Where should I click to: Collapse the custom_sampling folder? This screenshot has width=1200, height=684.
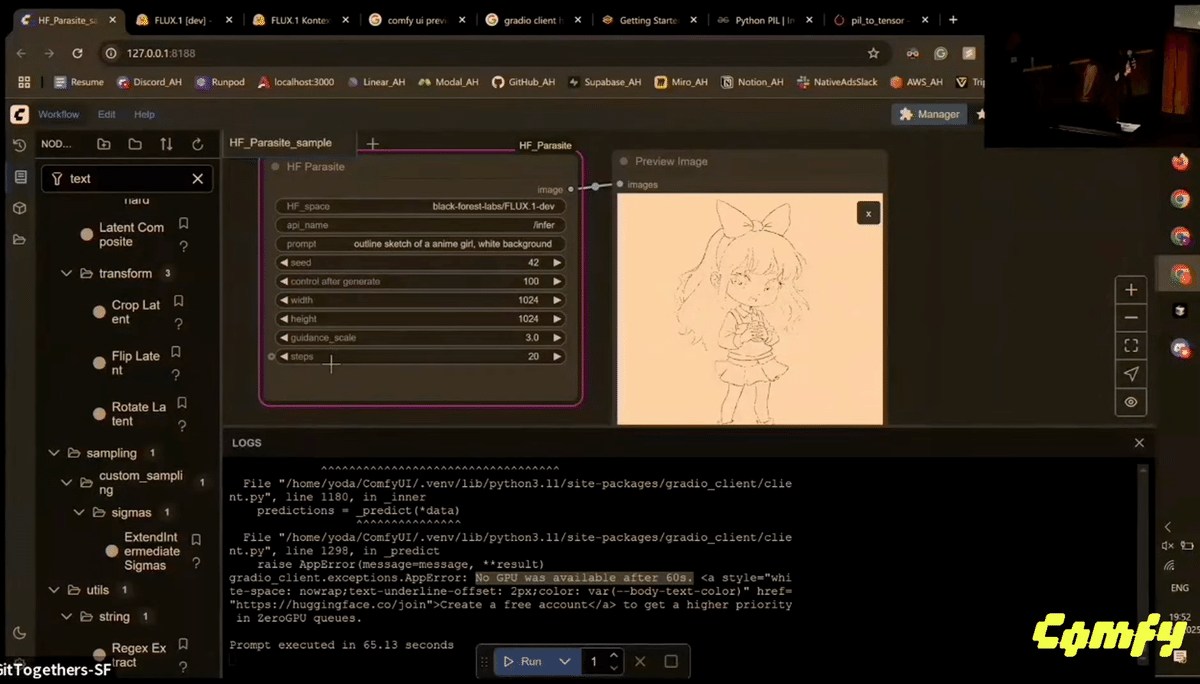(x=66, y=482)
